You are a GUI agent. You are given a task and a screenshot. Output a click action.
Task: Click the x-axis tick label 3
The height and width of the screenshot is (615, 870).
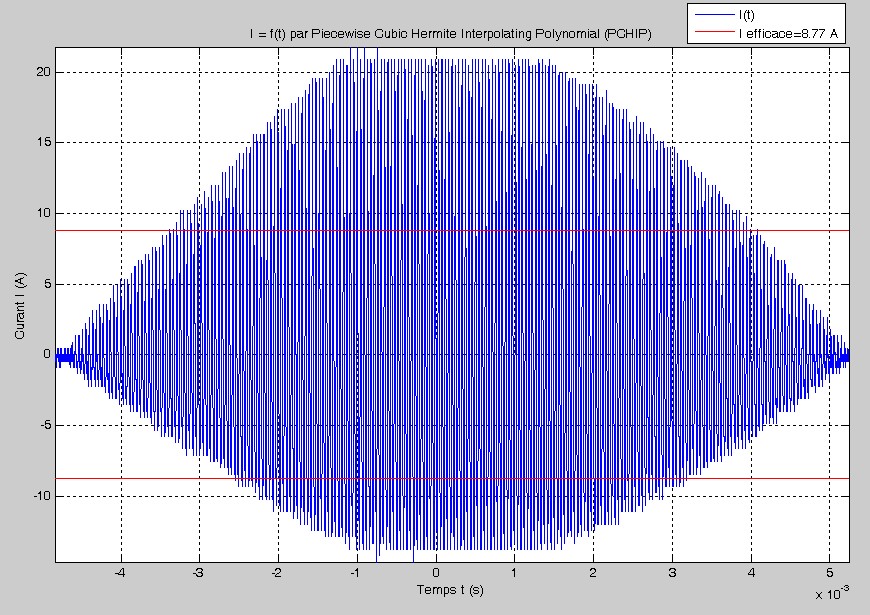(x=672, y=574)
